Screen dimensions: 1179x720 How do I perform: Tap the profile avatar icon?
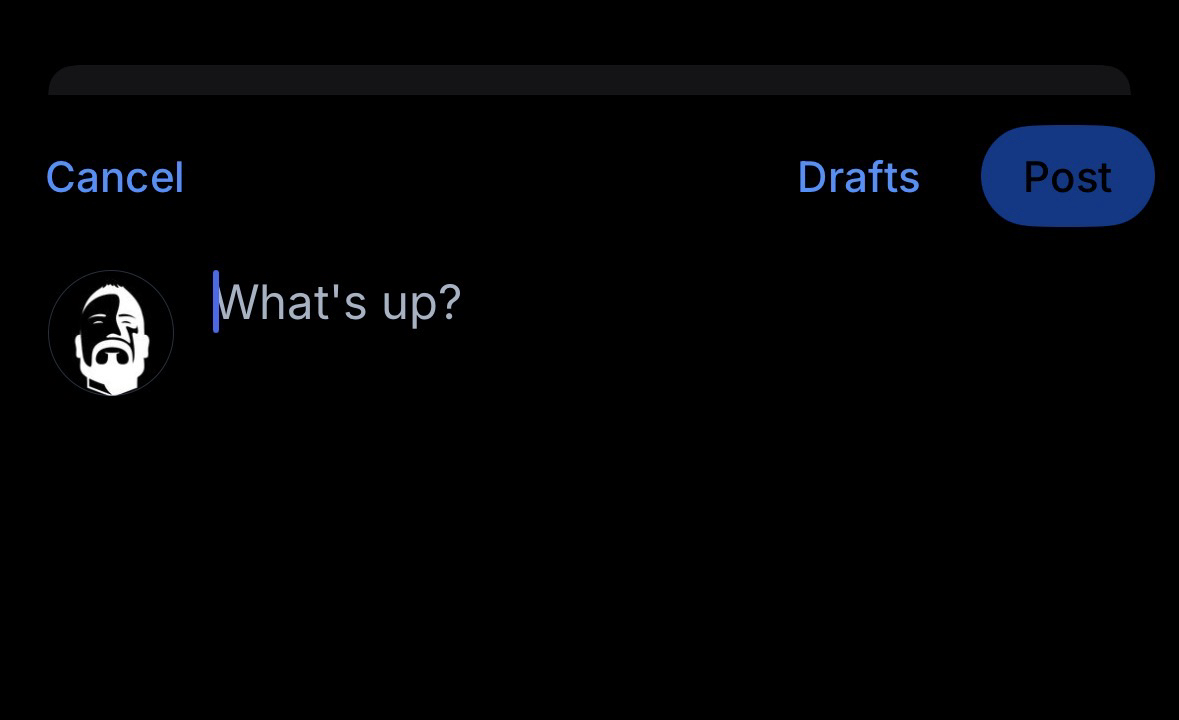click(111, 333)
